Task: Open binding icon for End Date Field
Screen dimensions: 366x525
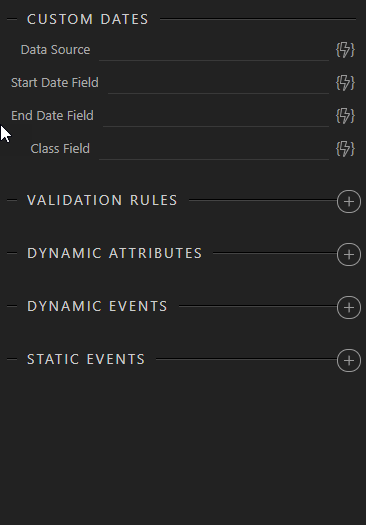Action: 345,116
